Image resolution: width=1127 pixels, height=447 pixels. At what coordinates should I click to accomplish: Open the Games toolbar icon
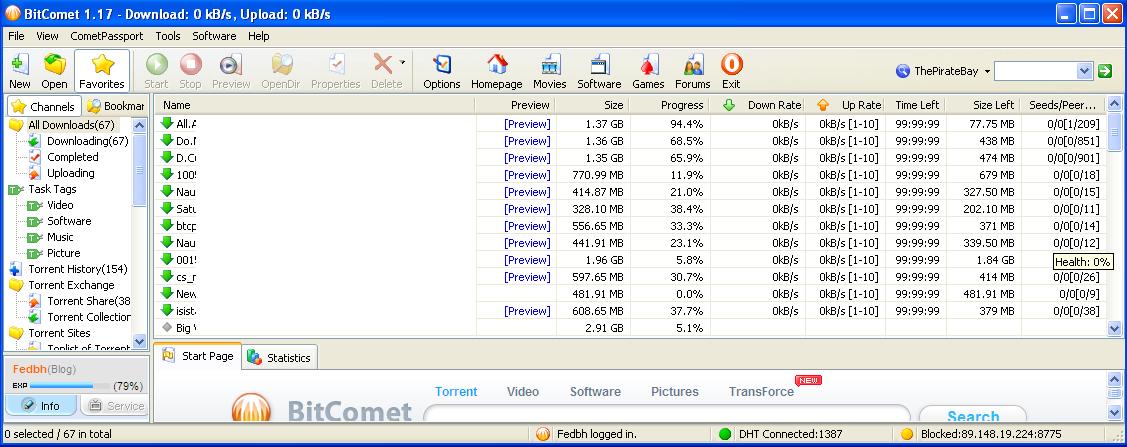pyautogui.click(x=648, y=65)
